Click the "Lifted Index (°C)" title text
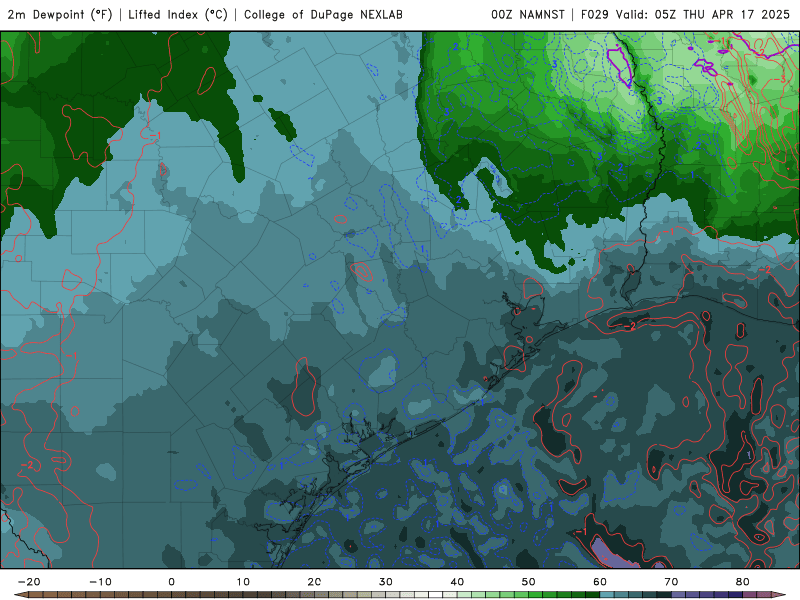 [x=178, y=14]
